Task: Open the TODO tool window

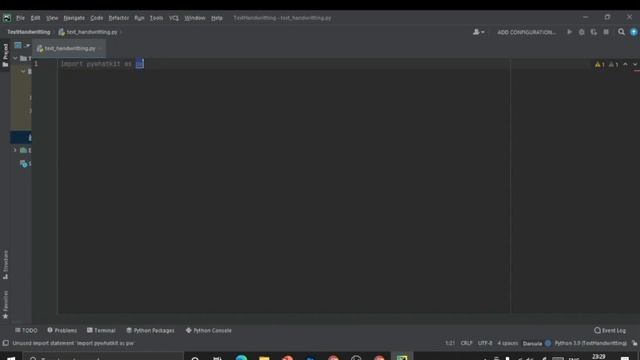Action: (26, 330)
